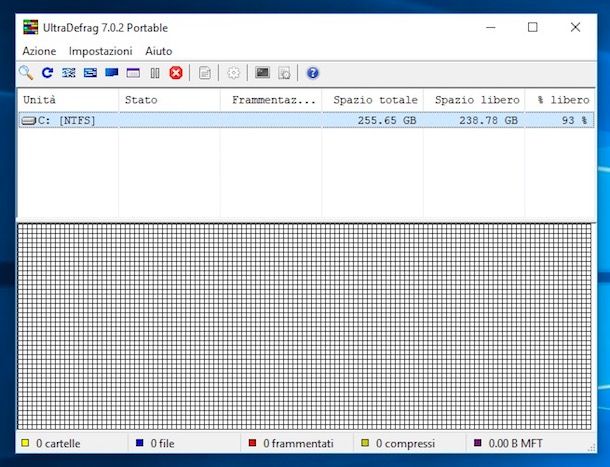Click the Quick optimization toolbar icon
Screen dimensions: 610x467
click(x=90, y=73)
